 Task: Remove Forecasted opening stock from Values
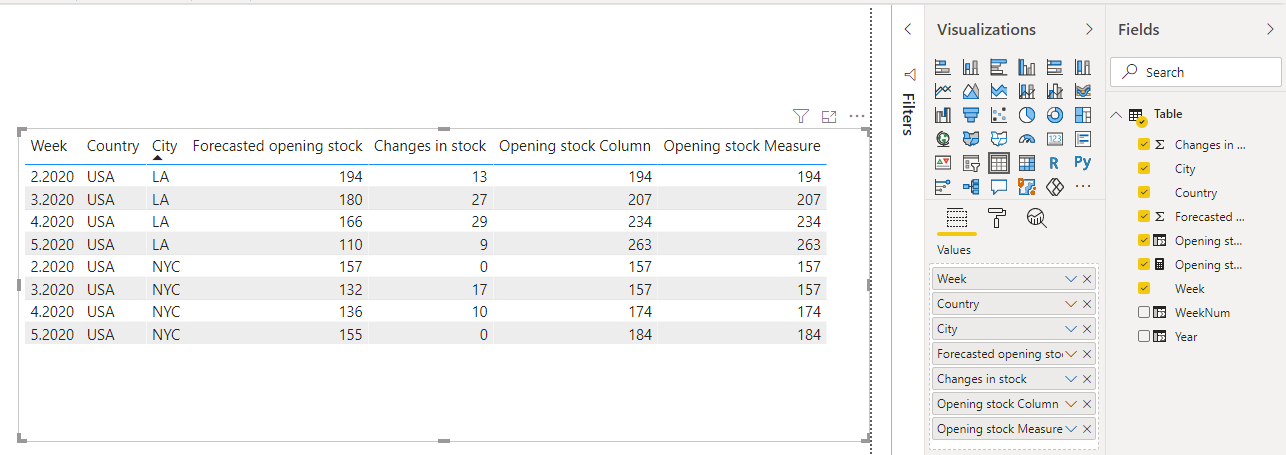click(1088, 354)
